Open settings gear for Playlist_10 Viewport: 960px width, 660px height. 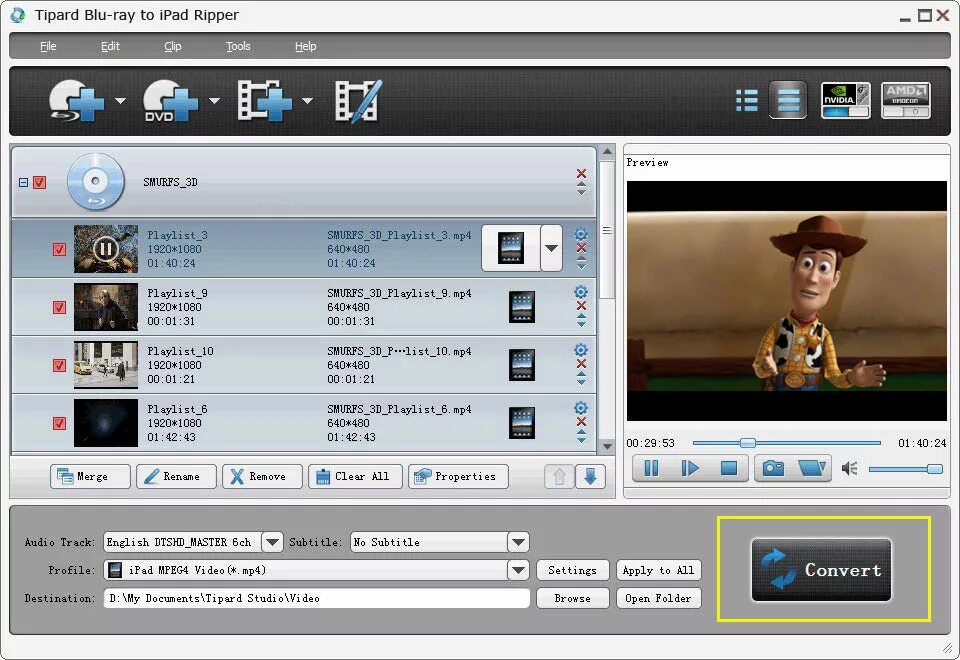pyautogui.click(x=581, y=350)
